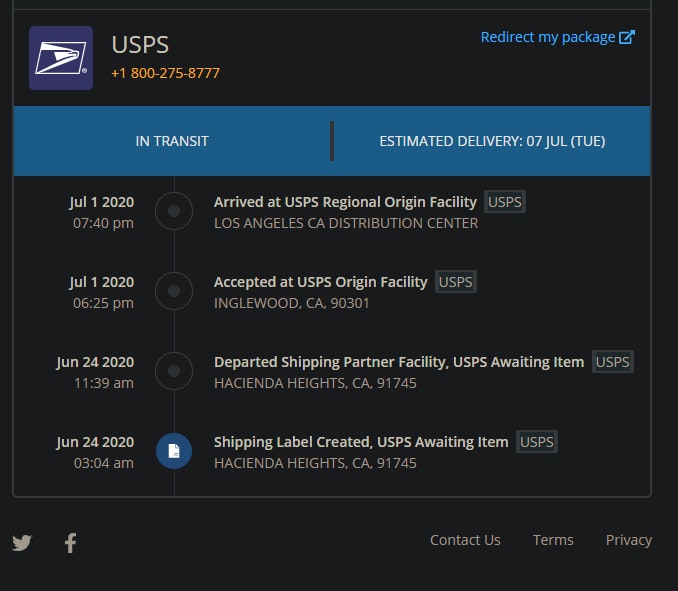Click the IN TRANSIT status section

click(172, 141)
